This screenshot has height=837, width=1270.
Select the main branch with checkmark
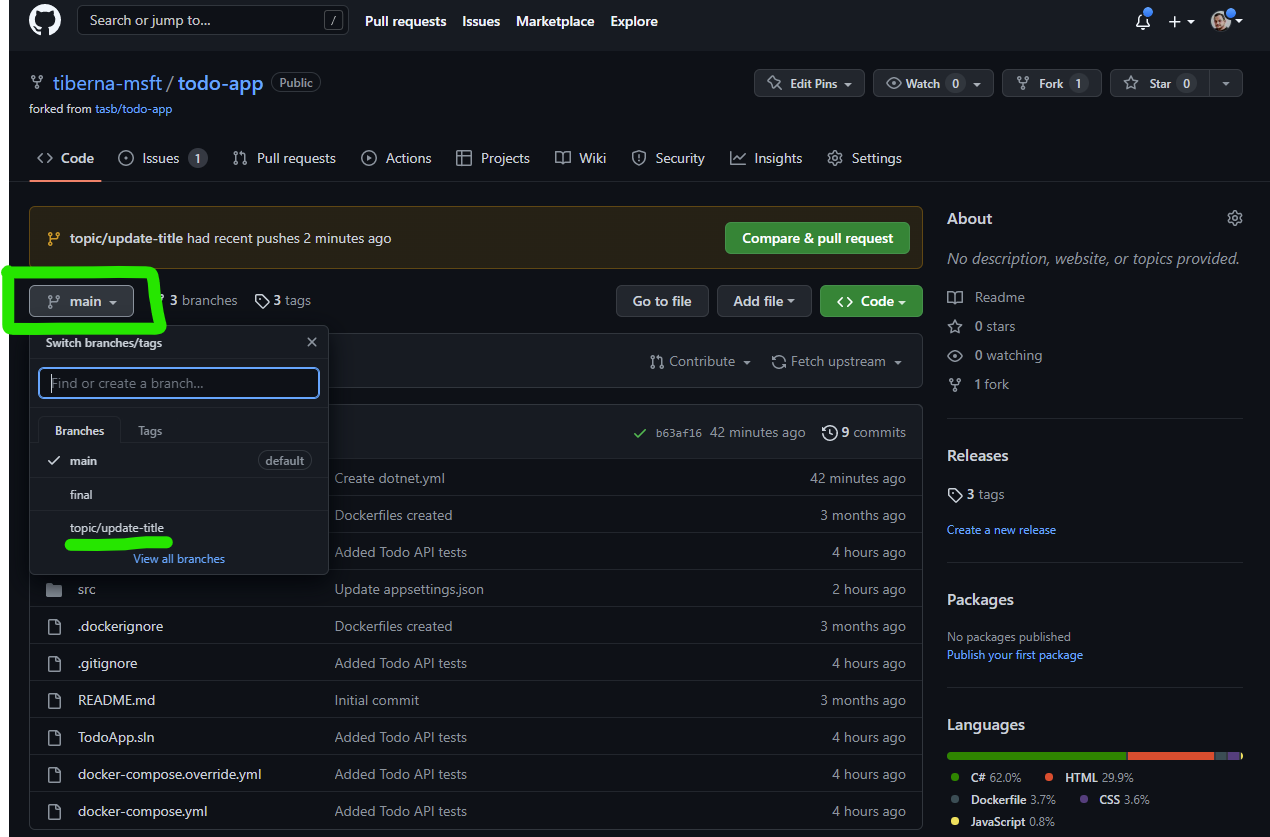click(x=83, y=461)
